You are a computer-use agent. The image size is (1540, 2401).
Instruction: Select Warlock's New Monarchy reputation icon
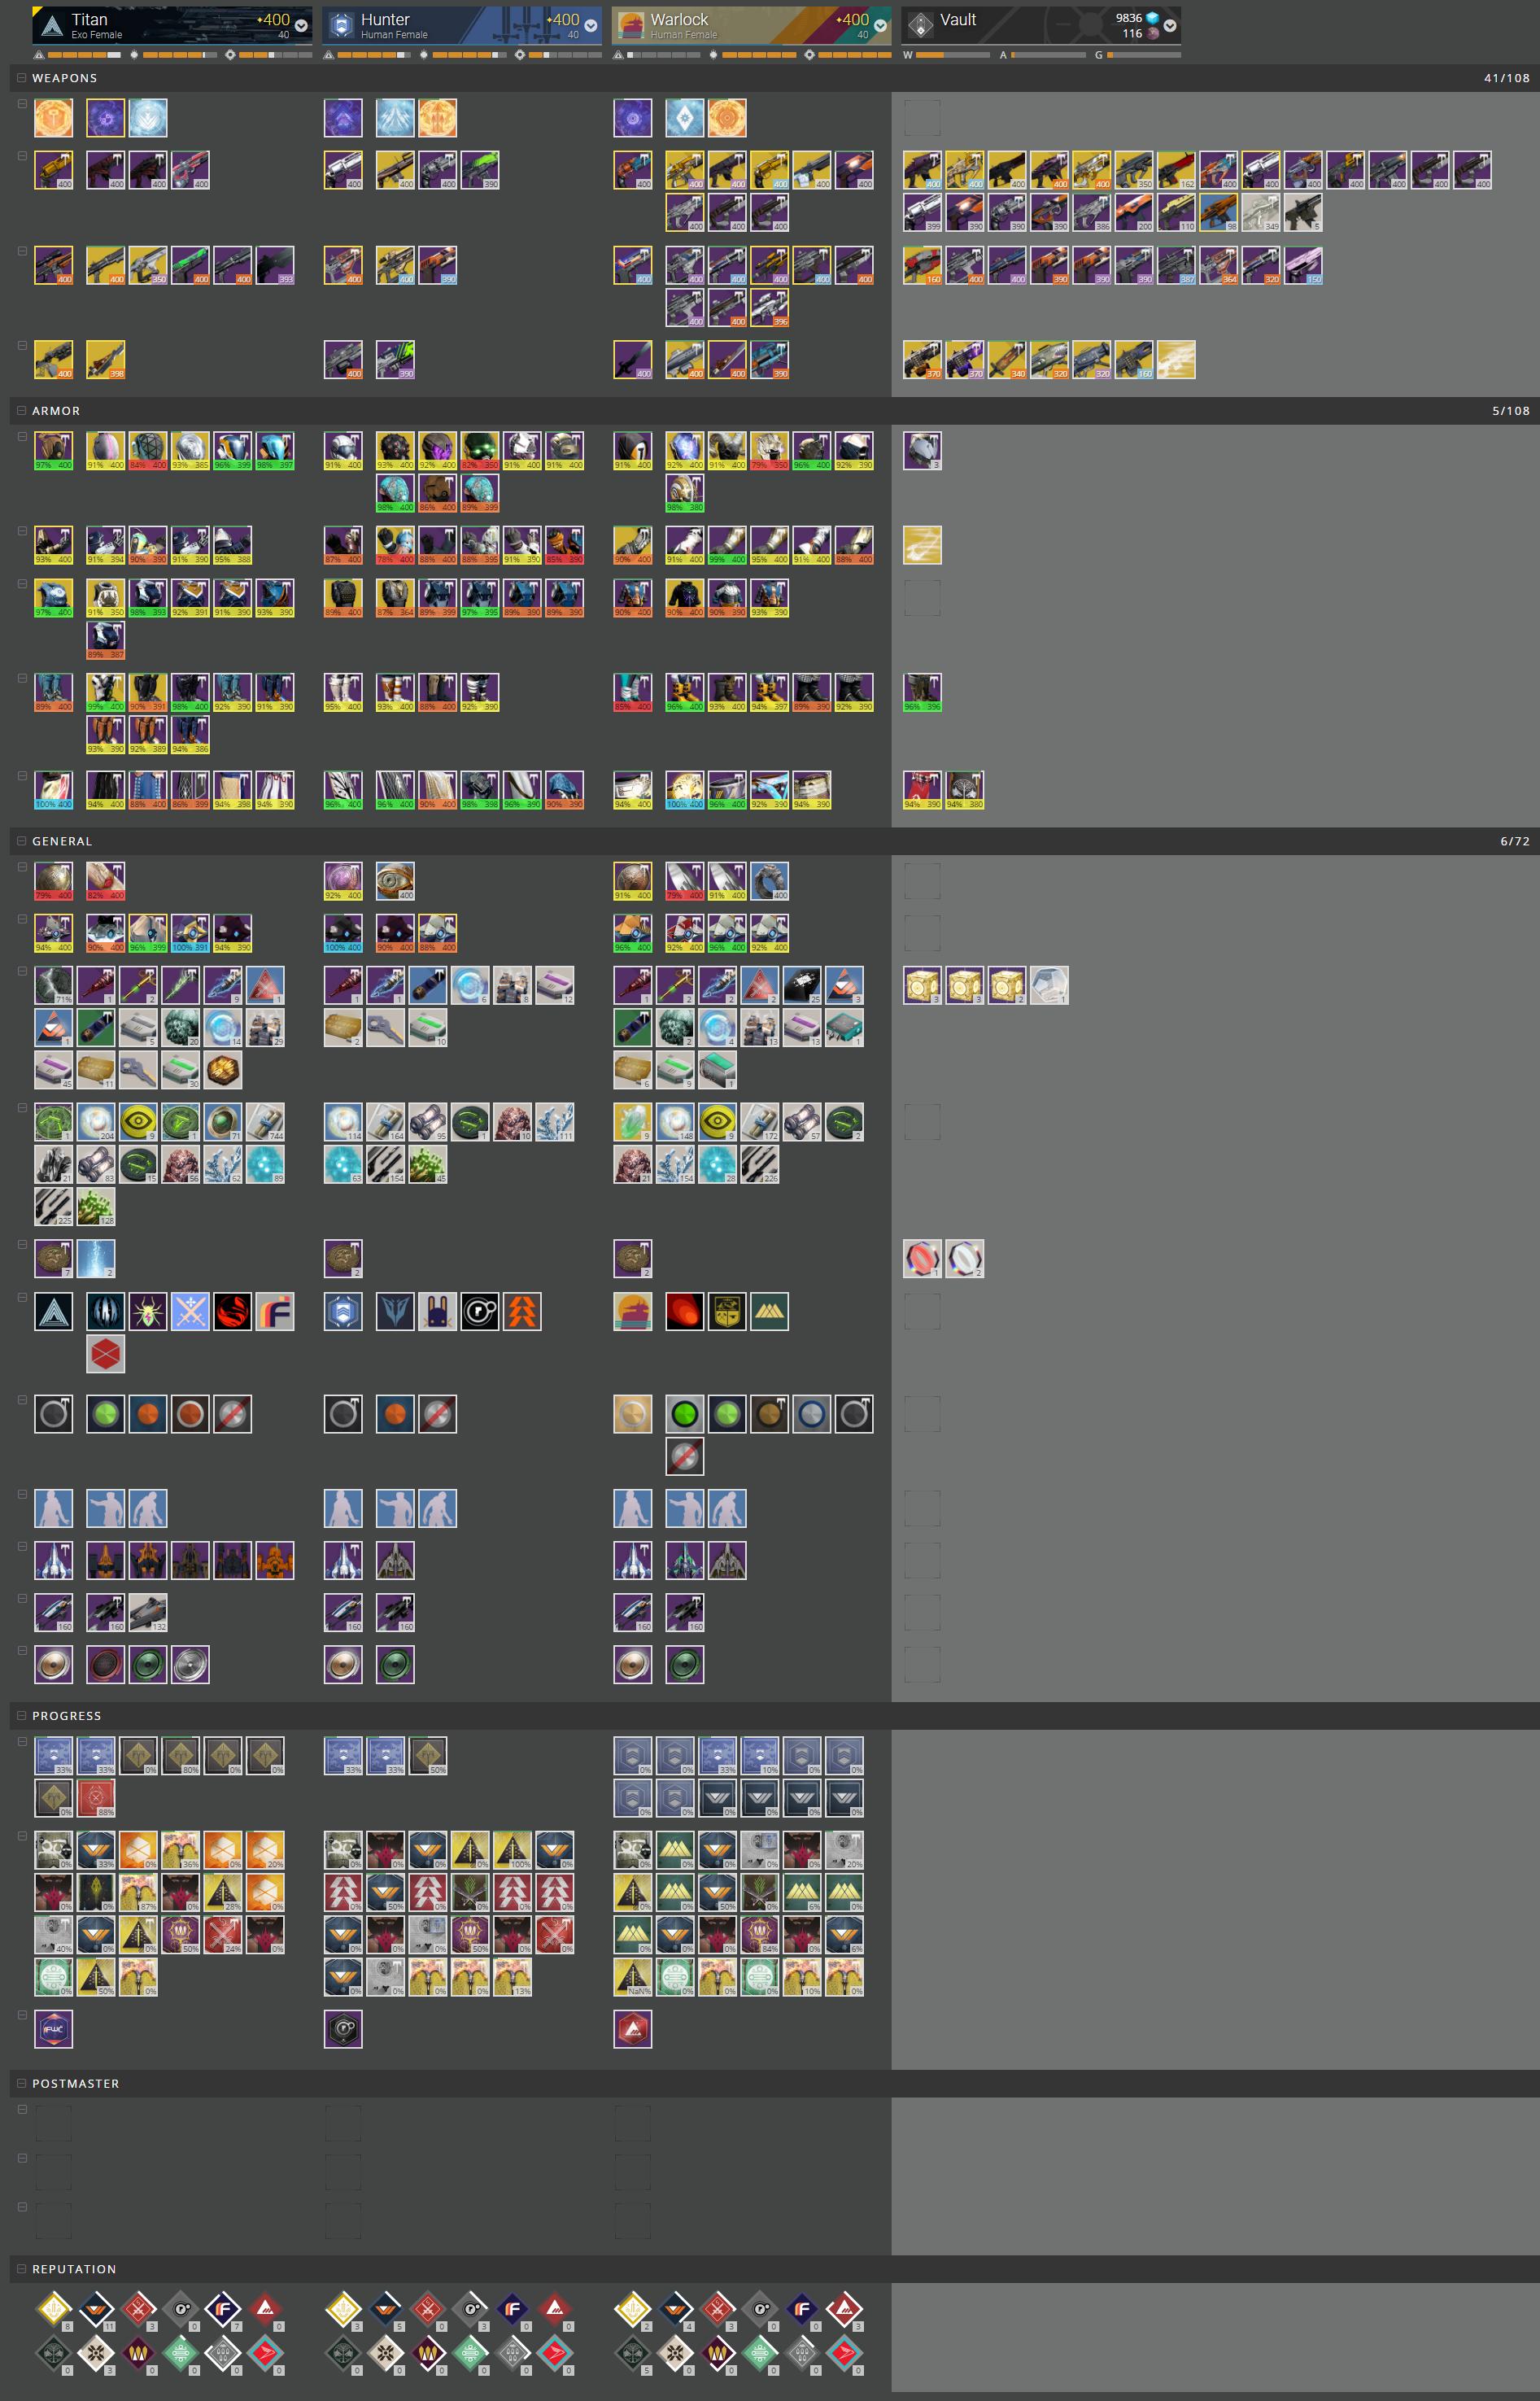coord(845,2308)
